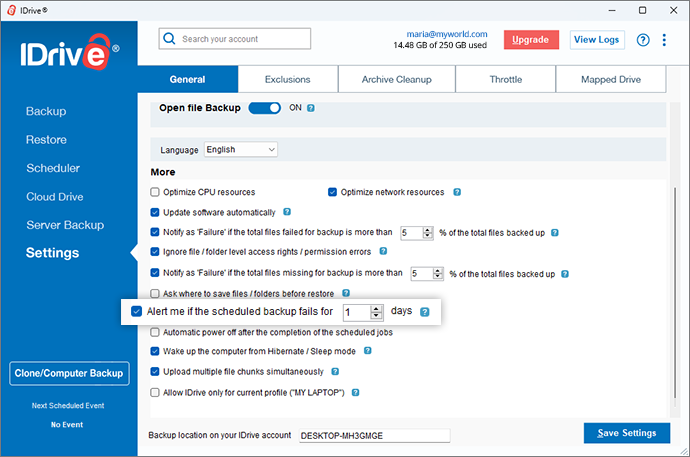690x457 pixels.
Task: Enable Automatic power off after scheduled jobs
Action: (x=155, y=332)
